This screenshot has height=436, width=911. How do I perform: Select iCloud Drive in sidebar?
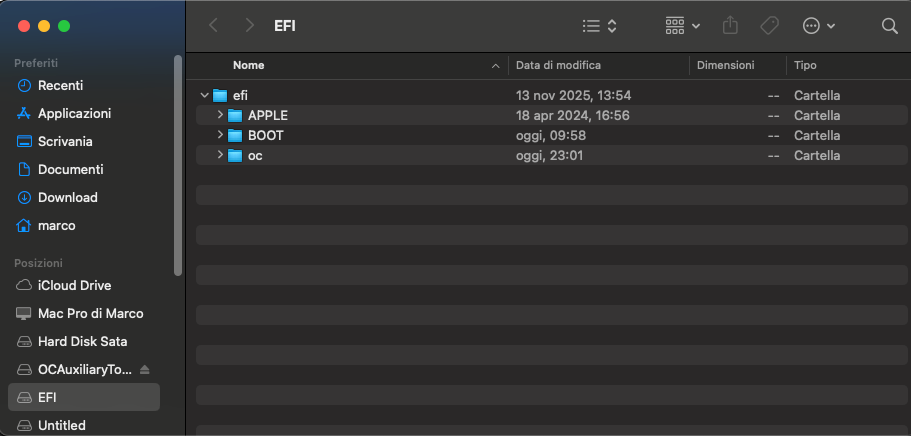tap(74, 286)
